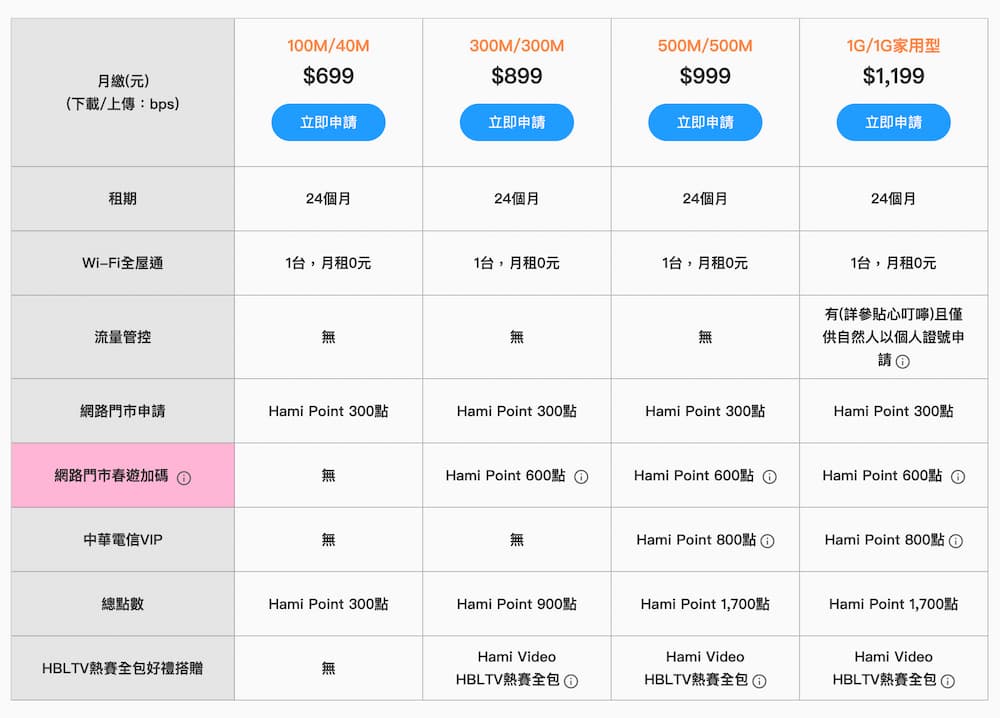Click the 總點數 row label
Viewport: 1000px width, 718px height.
coord(121,604)
